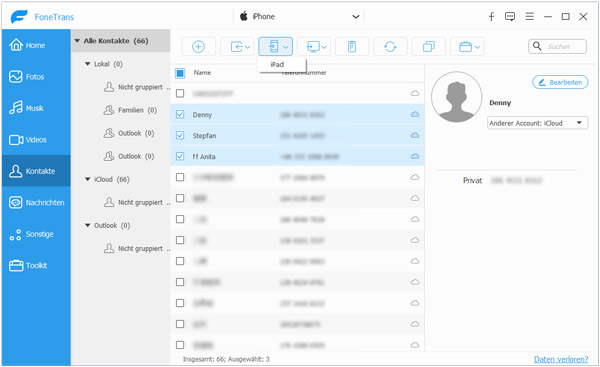Screen dimensions: 600x367
Task: Check the first contact row checkbox
Action: click(x=180, y=93)
